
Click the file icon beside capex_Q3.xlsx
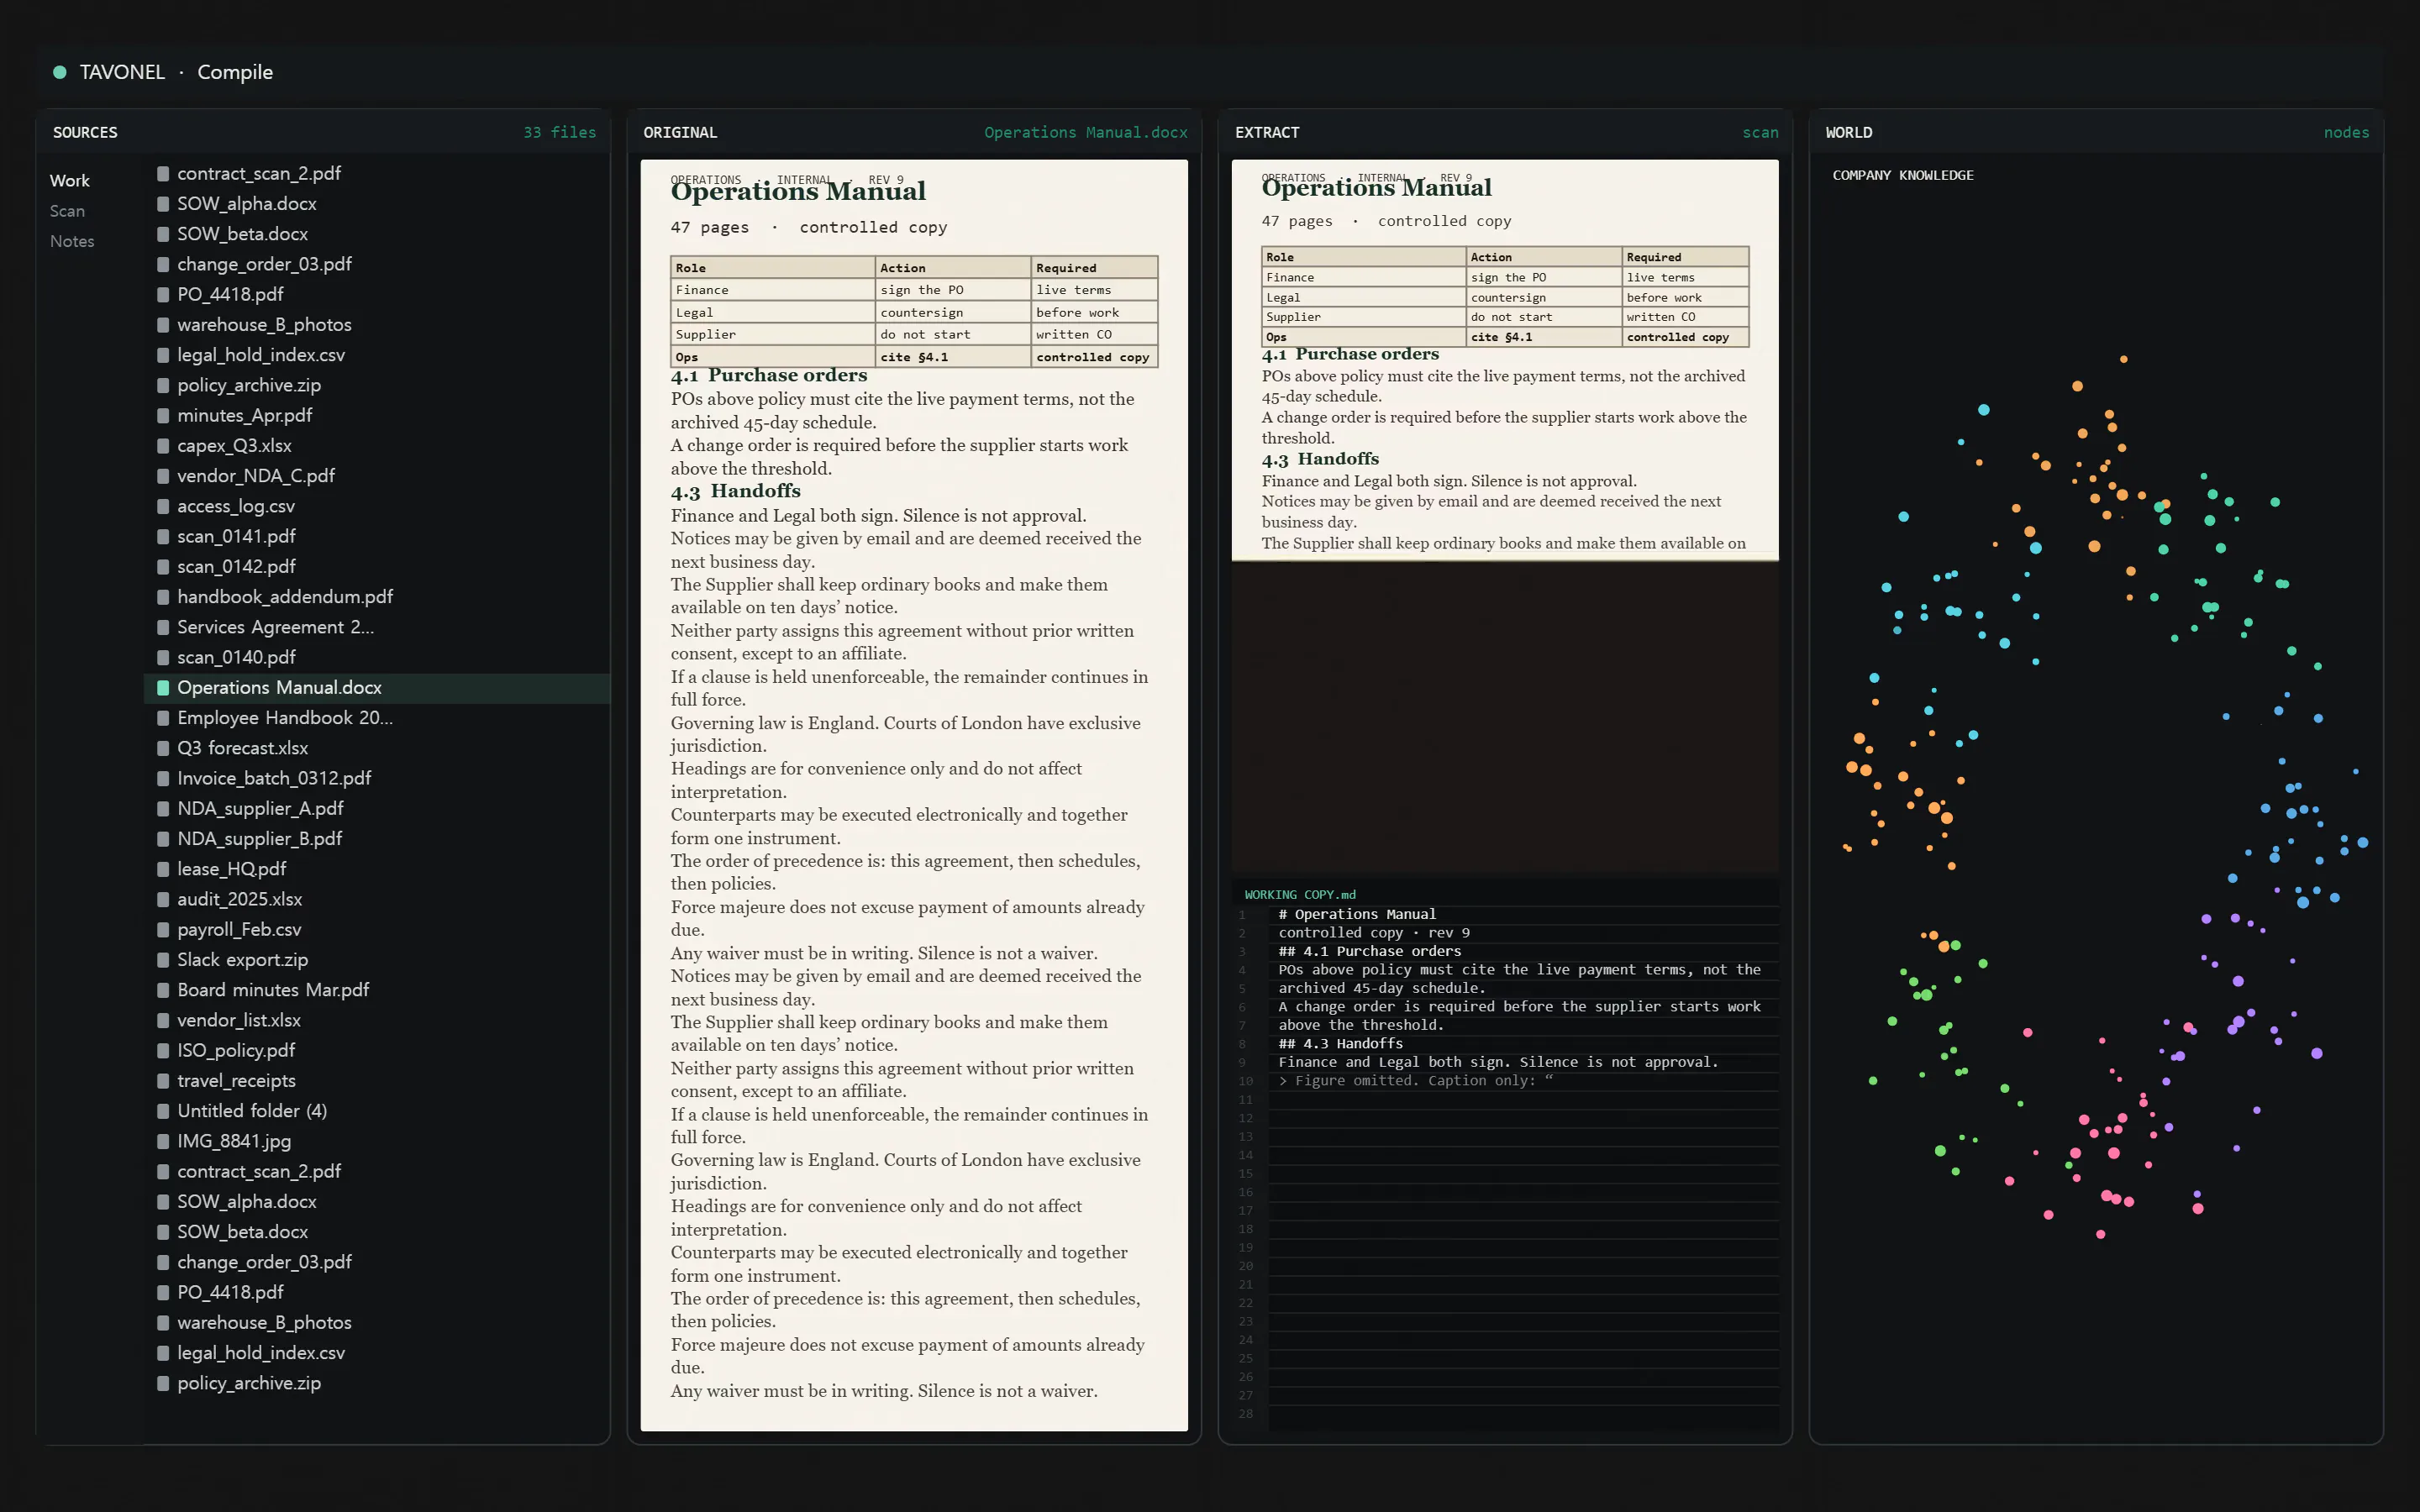163,446
